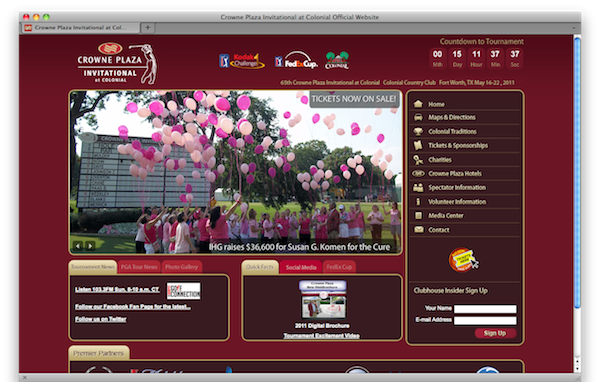Image resolution: width=600 pixels, height=382 pixels.
Task: Select the Premier Partners tab
Action: click(x=99, y=353)
